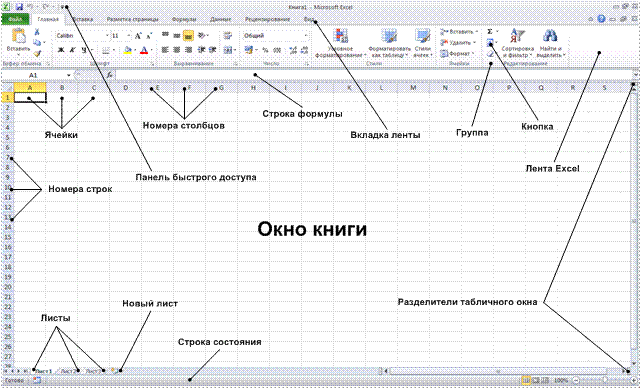Click Удалить in cells group
Screen dimensions: 642x390
coord(458,43)
